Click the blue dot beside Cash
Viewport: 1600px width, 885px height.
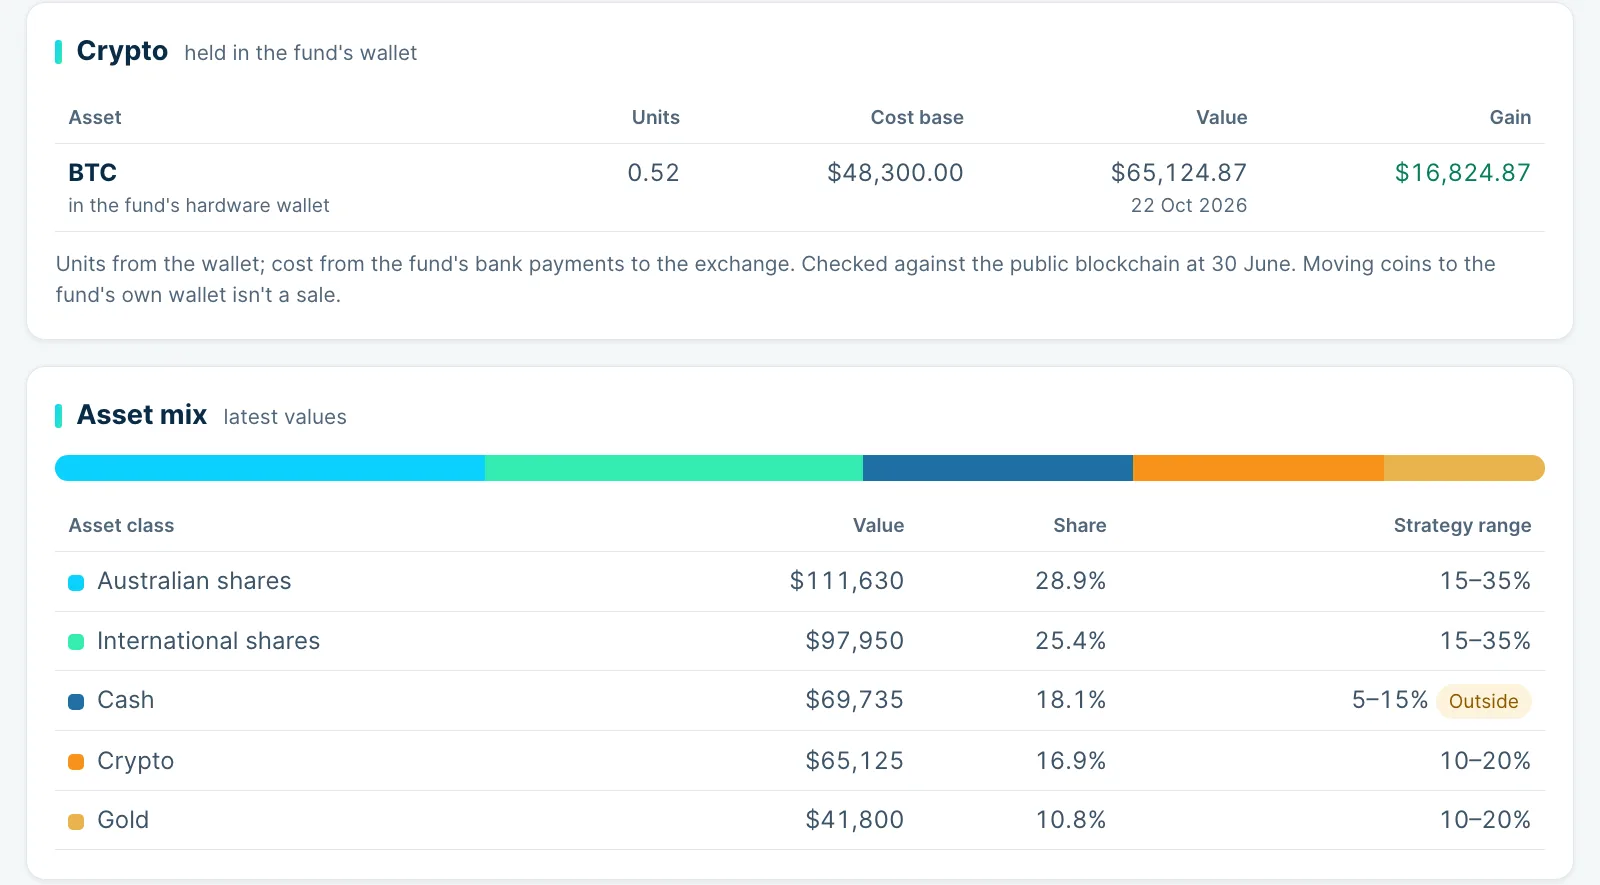pos(76,702)
